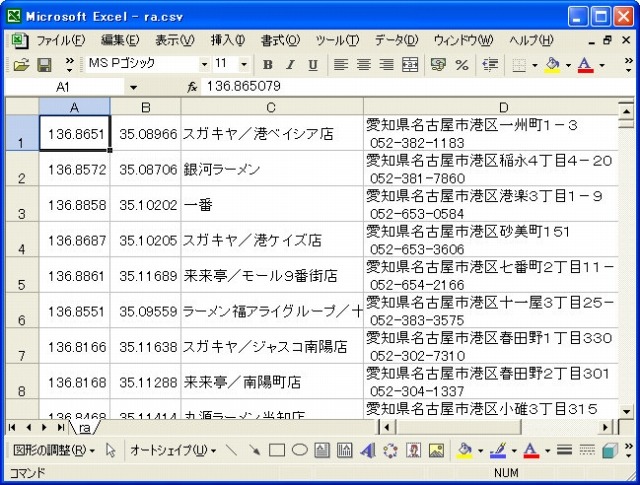Select the Rectangle drawing tool

click(x=277, y=450)
